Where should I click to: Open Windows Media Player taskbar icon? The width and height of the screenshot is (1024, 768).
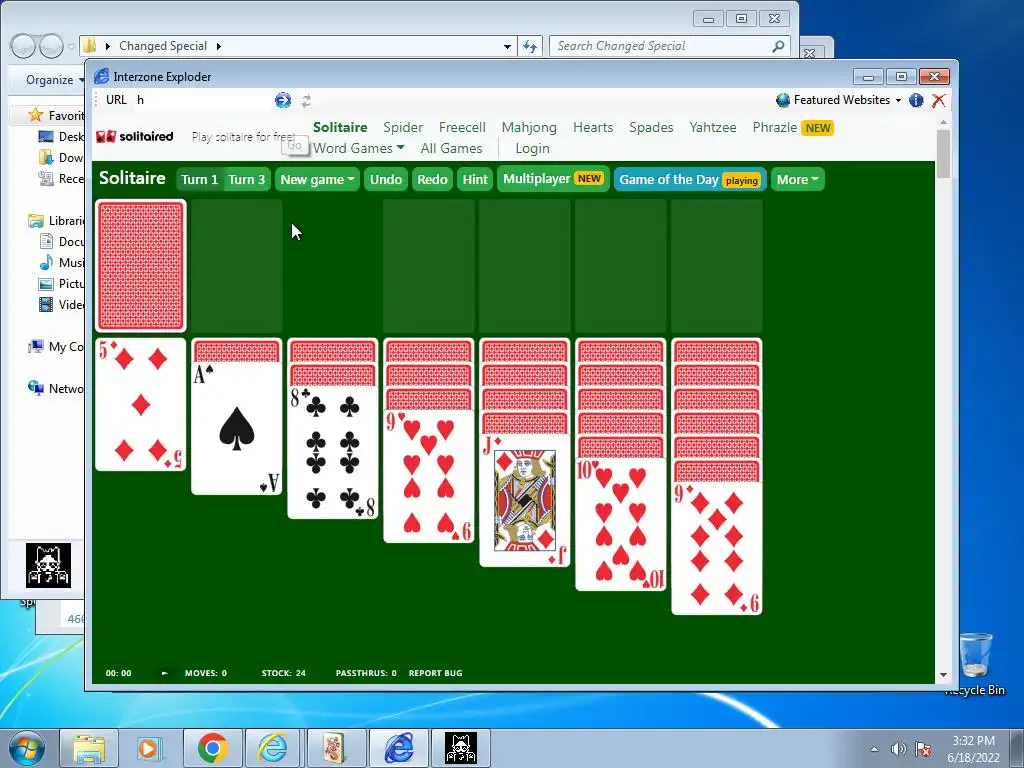pyautogui.click(x=148, y=748)
